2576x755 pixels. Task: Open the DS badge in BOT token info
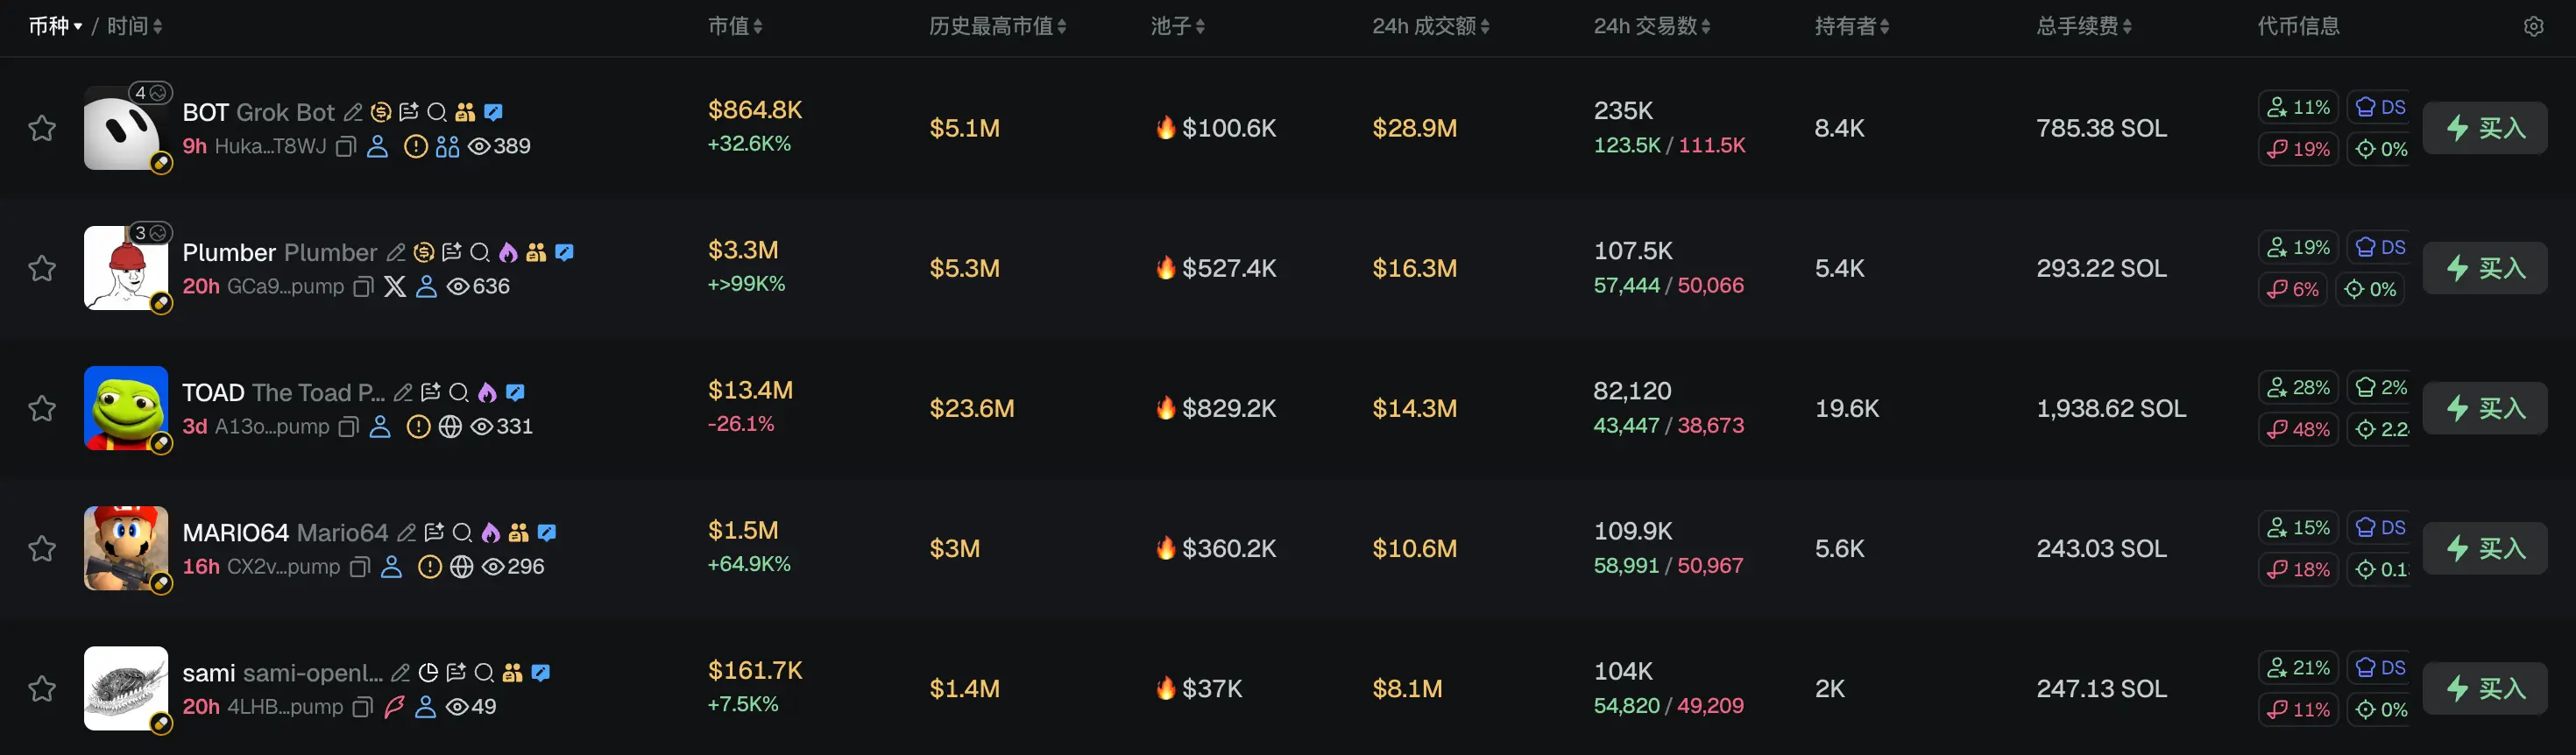pos(2380,108)
